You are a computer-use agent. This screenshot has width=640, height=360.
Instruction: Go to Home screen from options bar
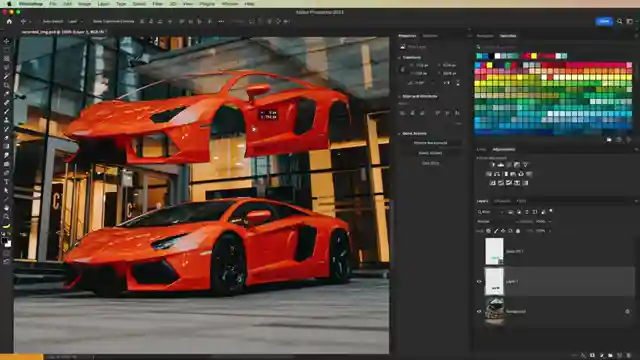pos(9,21)
